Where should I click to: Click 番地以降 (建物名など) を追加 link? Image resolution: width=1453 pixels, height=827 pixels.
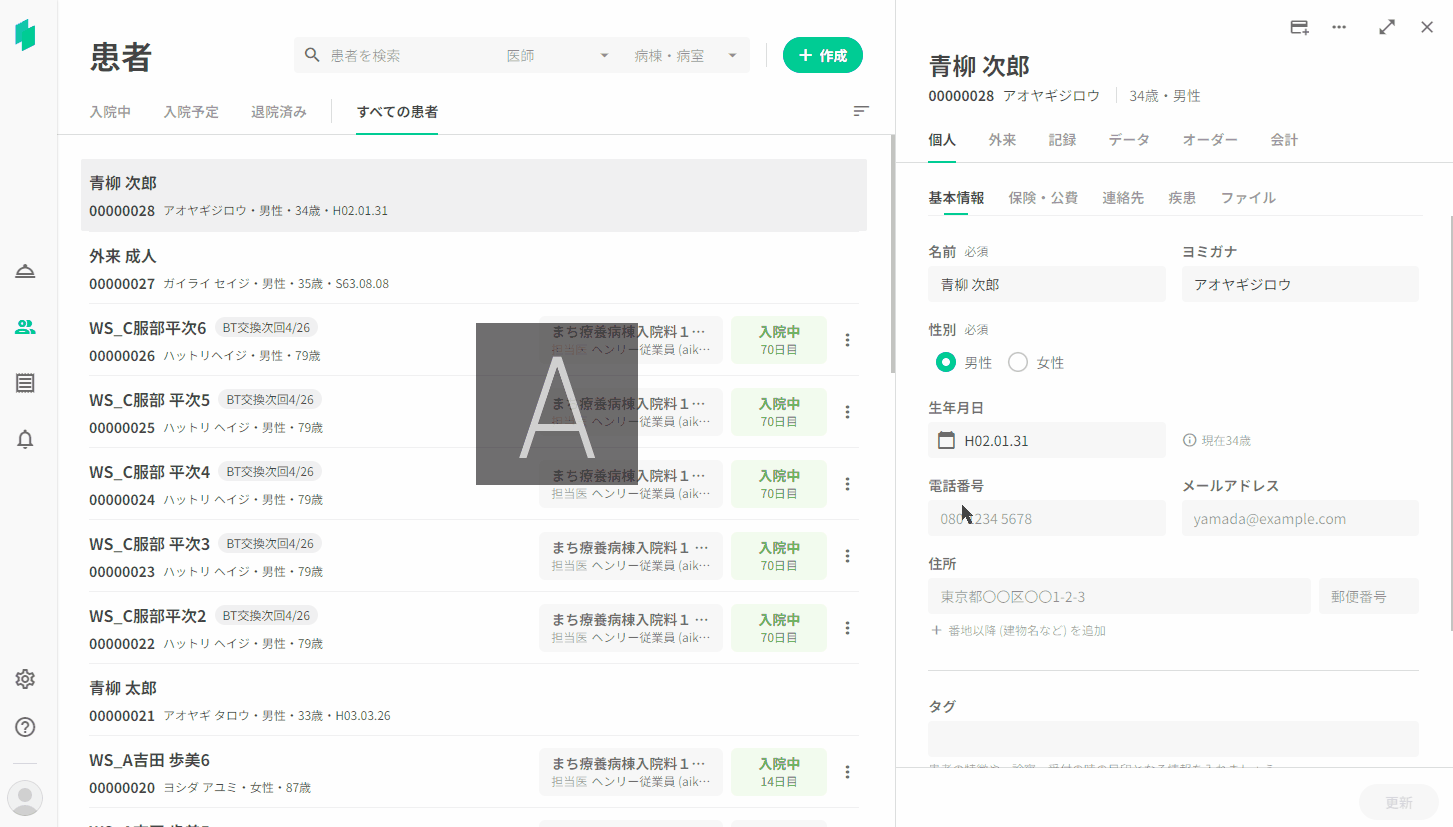(x=1018, y=631)
